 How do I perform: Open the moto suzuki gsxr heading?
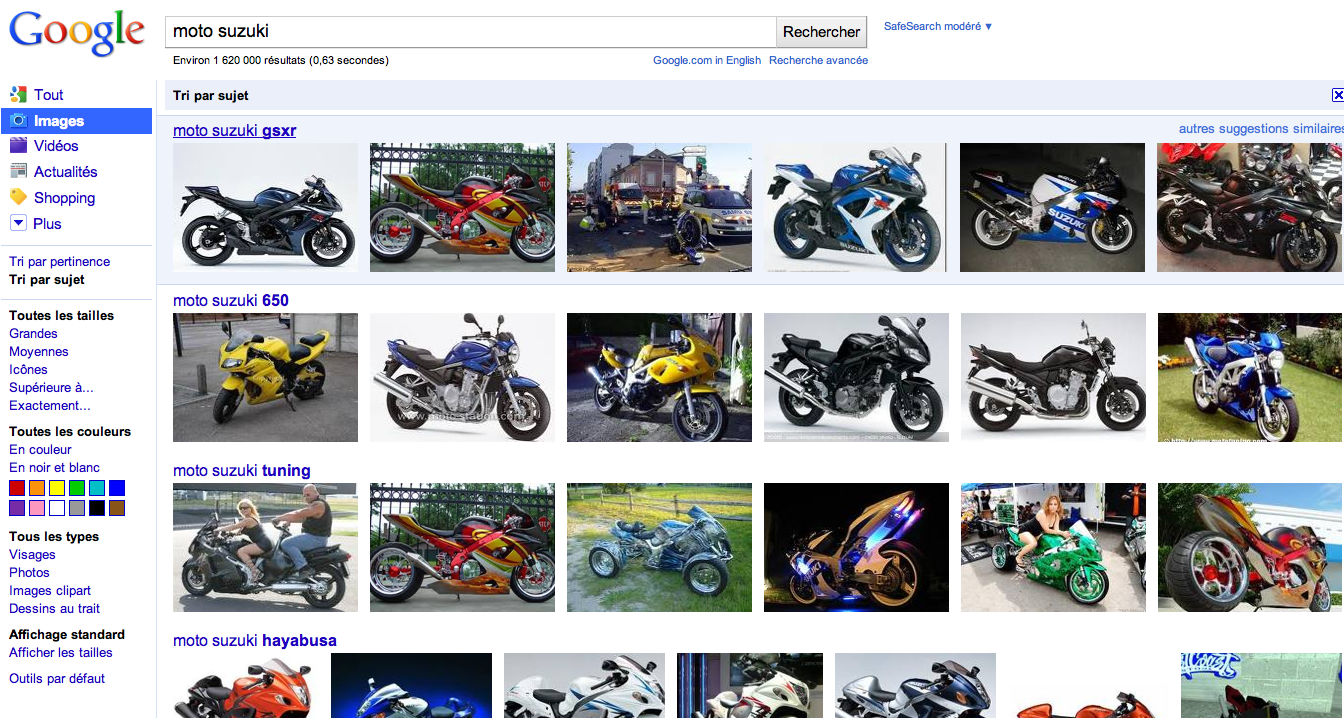[235, 131]
